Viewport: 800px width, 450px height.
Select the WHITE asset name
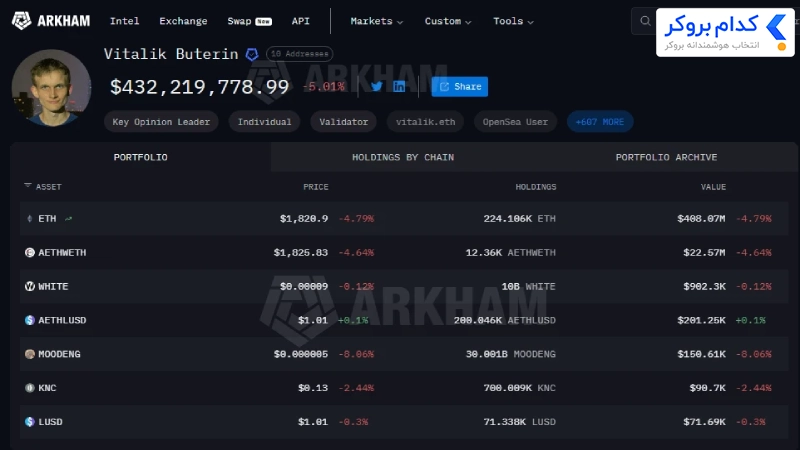click(53, 286)
